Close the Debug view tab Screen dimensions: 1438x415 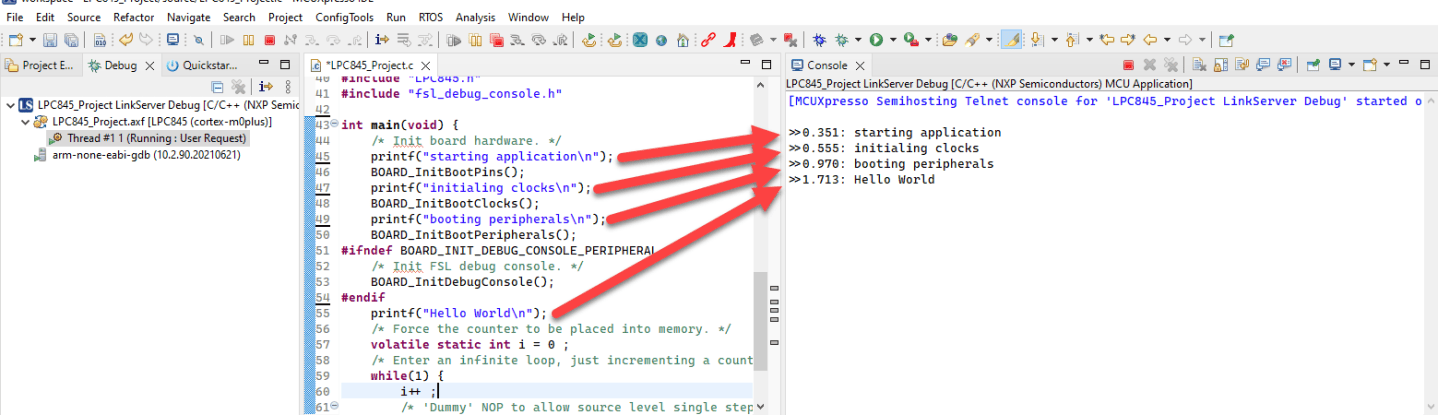(149, 66)
